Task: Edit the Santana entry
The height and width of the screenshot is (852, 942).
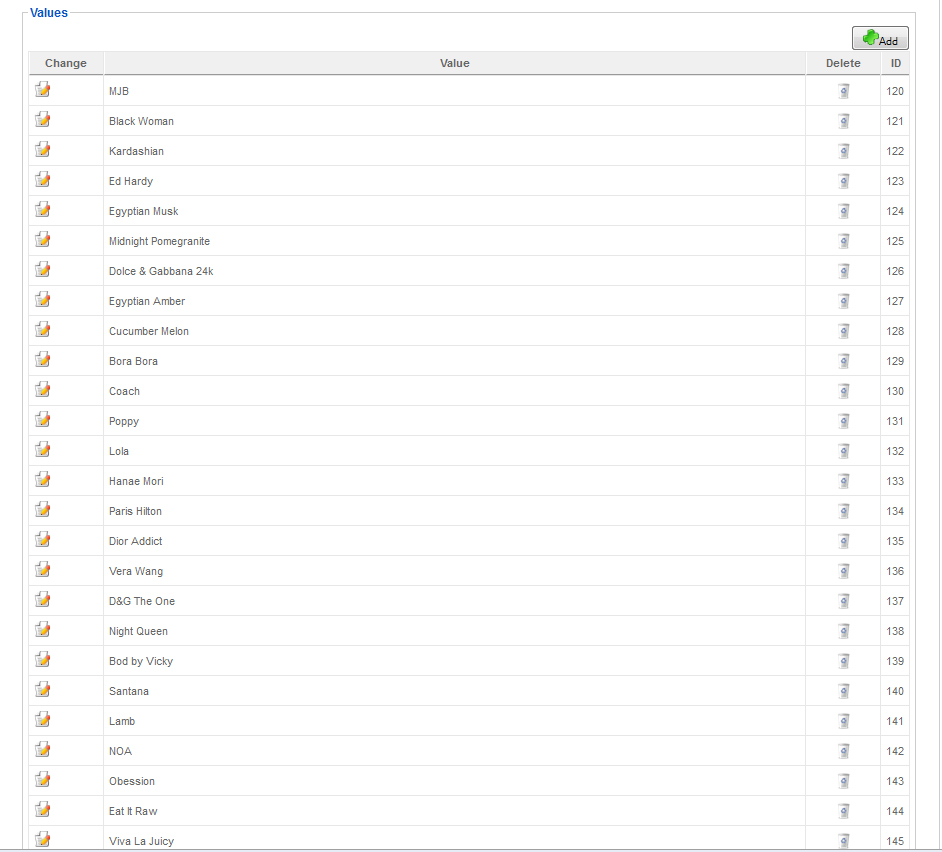Action: [x=43, y=690]
